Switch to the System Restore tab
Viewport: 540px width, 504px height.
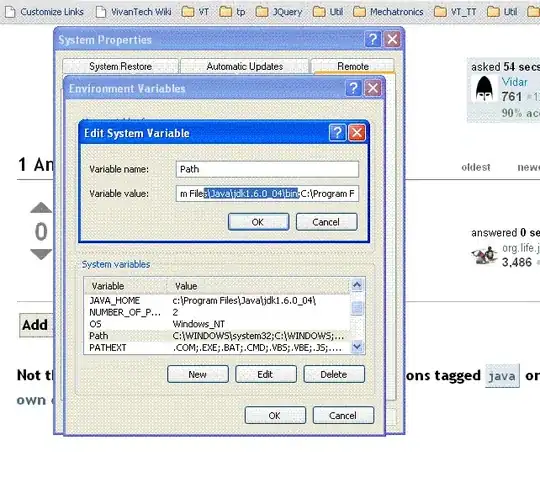(120, 66)
